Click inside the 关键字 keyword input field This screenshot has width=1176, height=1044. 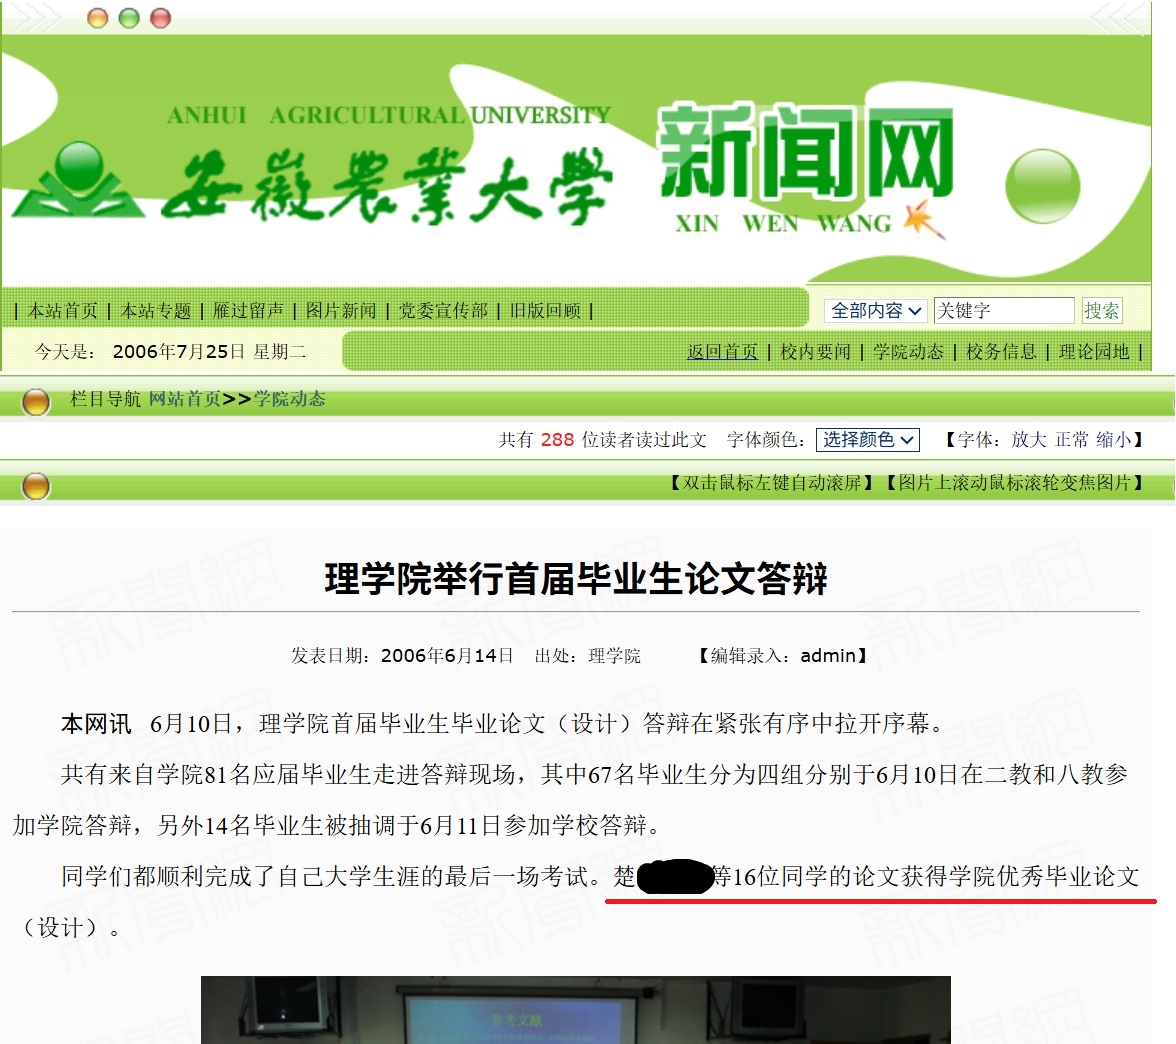(x=1005, y=310)
